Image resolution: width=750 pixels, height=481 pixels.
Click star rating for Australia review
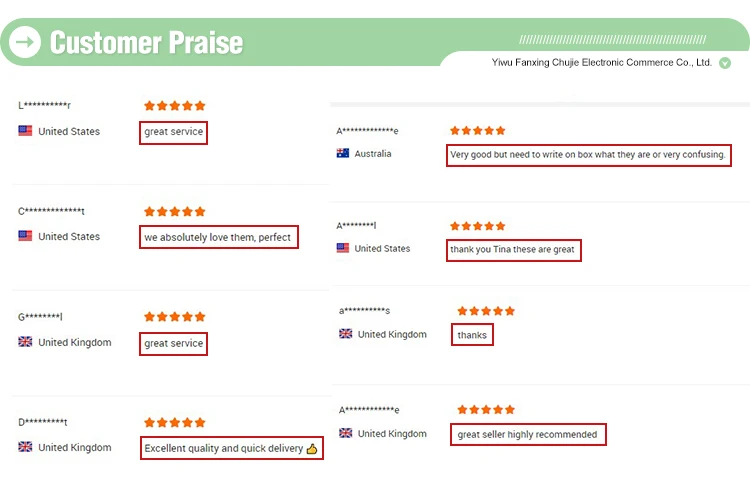pyautogui.click(x=477, y=131)
